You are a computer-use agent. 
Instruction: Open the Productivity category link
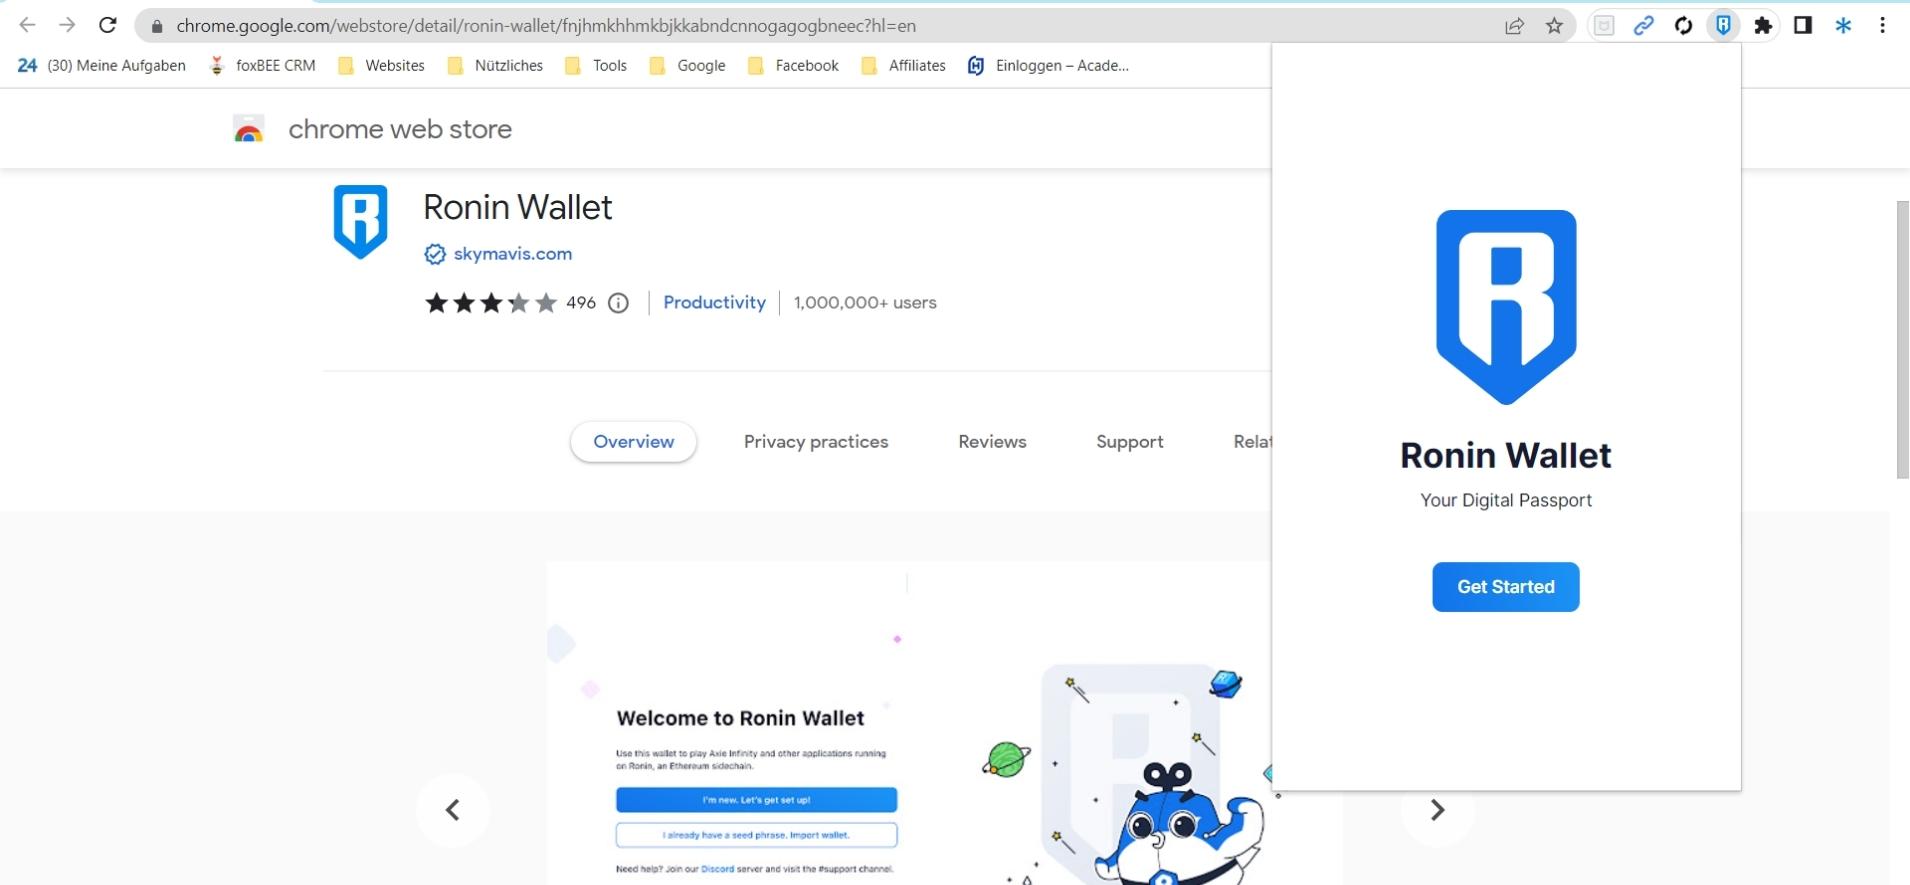715,302
